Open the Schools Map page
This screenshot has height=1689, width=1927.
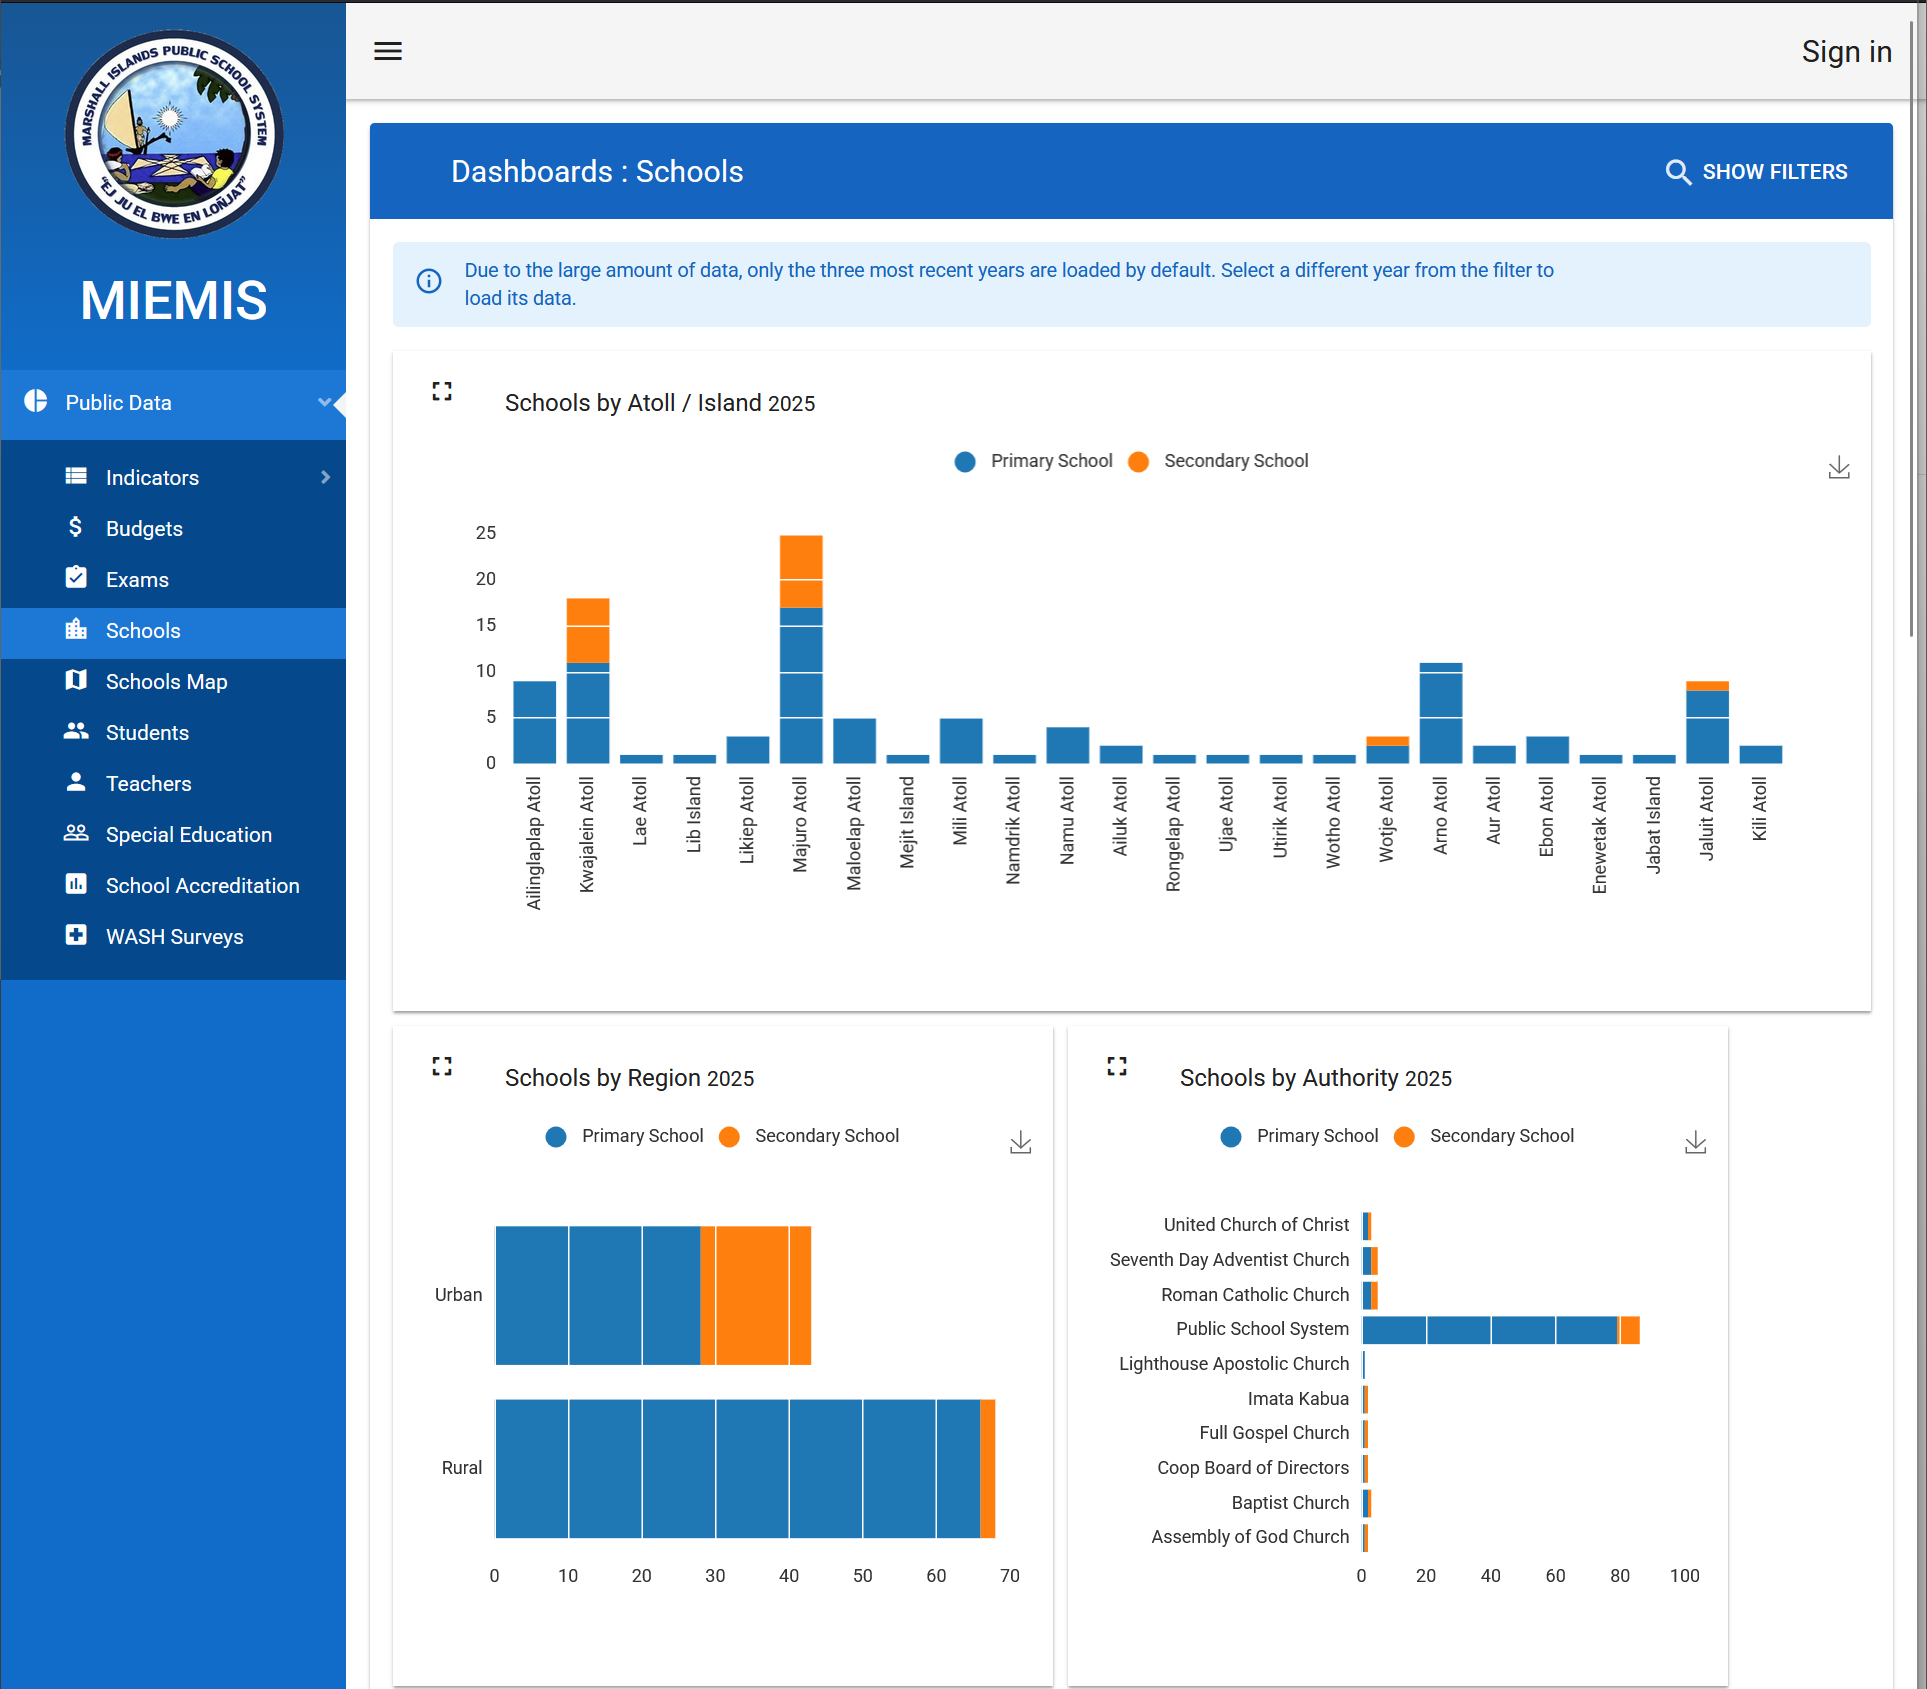[166, 682]
